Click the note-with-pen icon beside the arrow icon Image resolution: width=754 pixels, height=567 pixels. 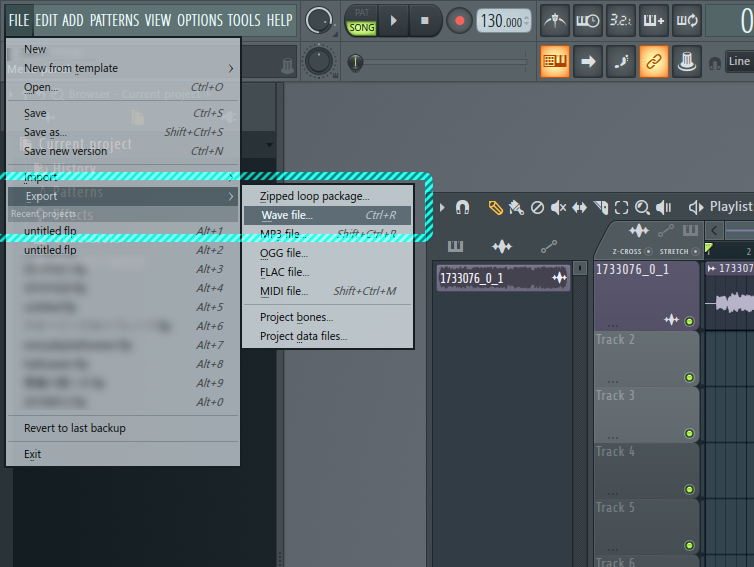[620, 61]
